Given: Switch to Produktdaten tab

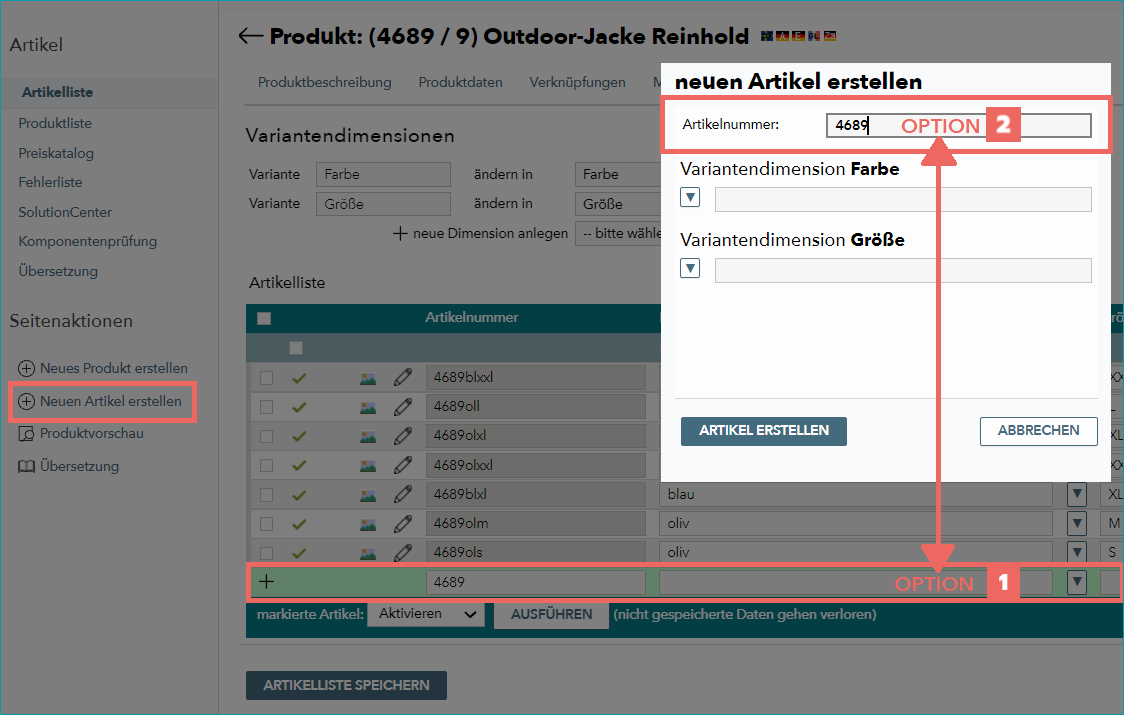Looking at the screenshot, I should [x=460, y=82].
